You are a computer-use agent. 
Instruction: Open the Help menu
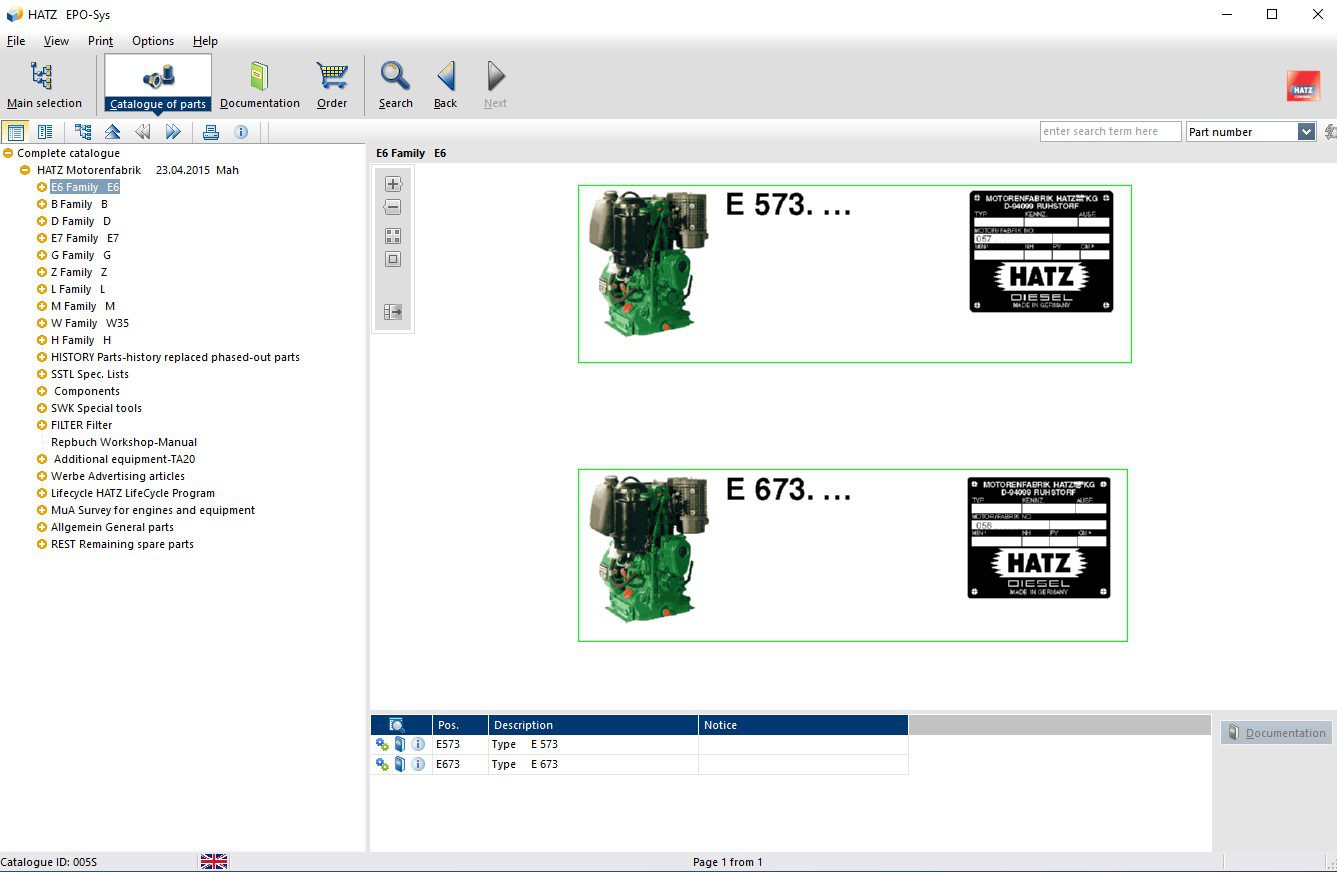205,41
